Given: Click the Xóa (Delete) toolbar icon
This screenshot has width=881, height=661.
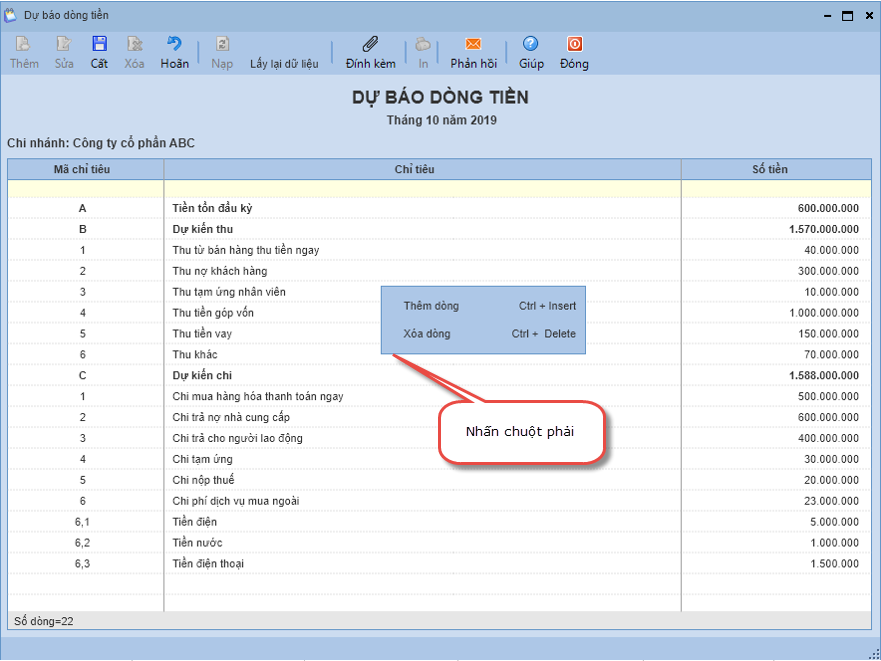Looking at the screenshot, I should (x=134, y=45).
